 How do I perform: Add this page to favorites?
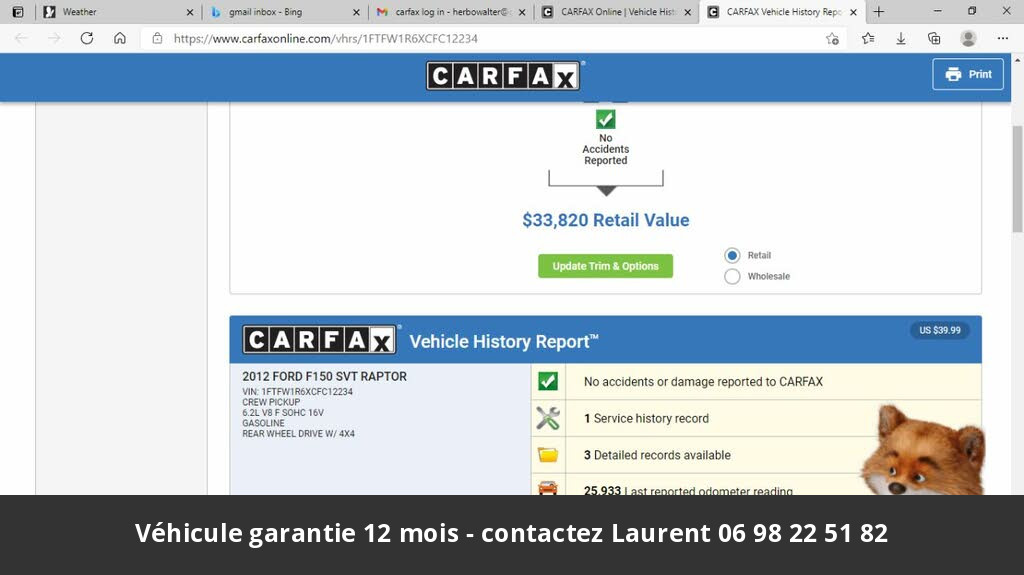click(x=832, y=39)
